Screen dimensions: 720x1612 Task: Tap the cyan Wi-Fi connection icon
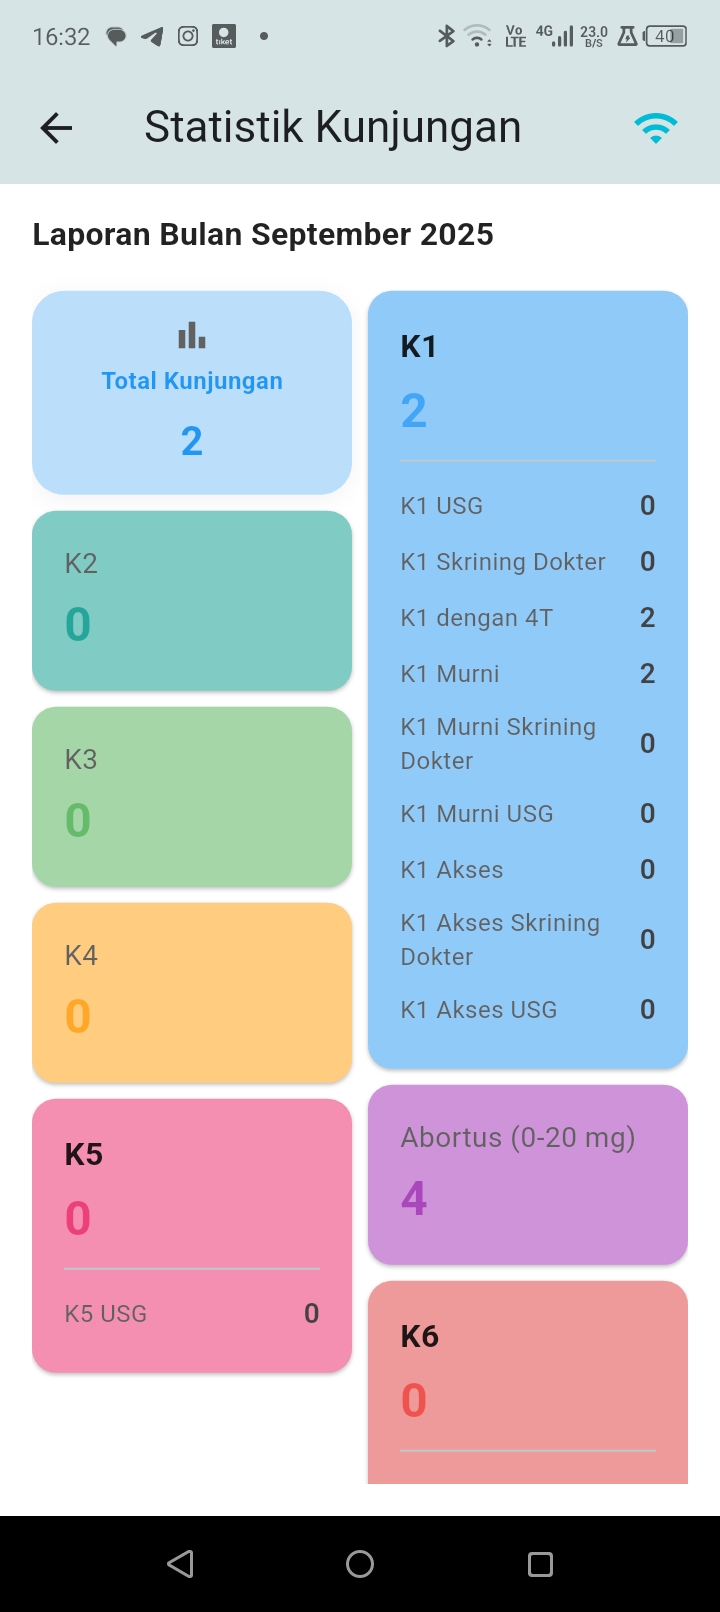[655, 128]
